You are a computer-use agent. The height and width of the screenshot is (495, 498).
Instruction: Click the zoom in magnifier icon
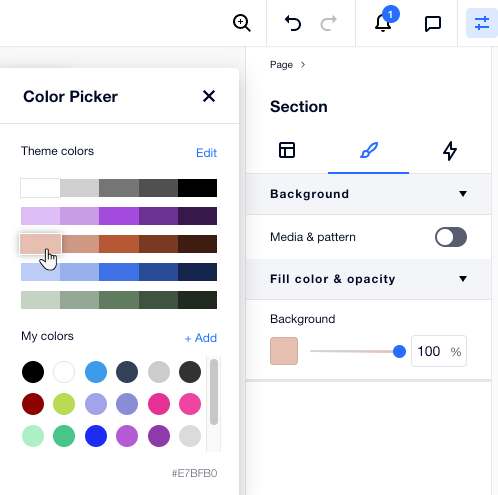coord(242,23)
